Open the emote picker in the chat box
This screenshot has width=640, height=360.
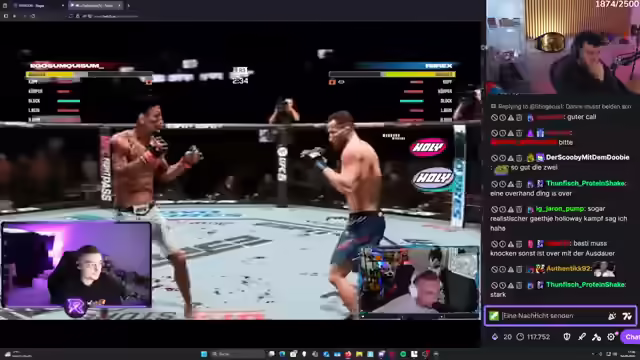[x=612, y=316]
